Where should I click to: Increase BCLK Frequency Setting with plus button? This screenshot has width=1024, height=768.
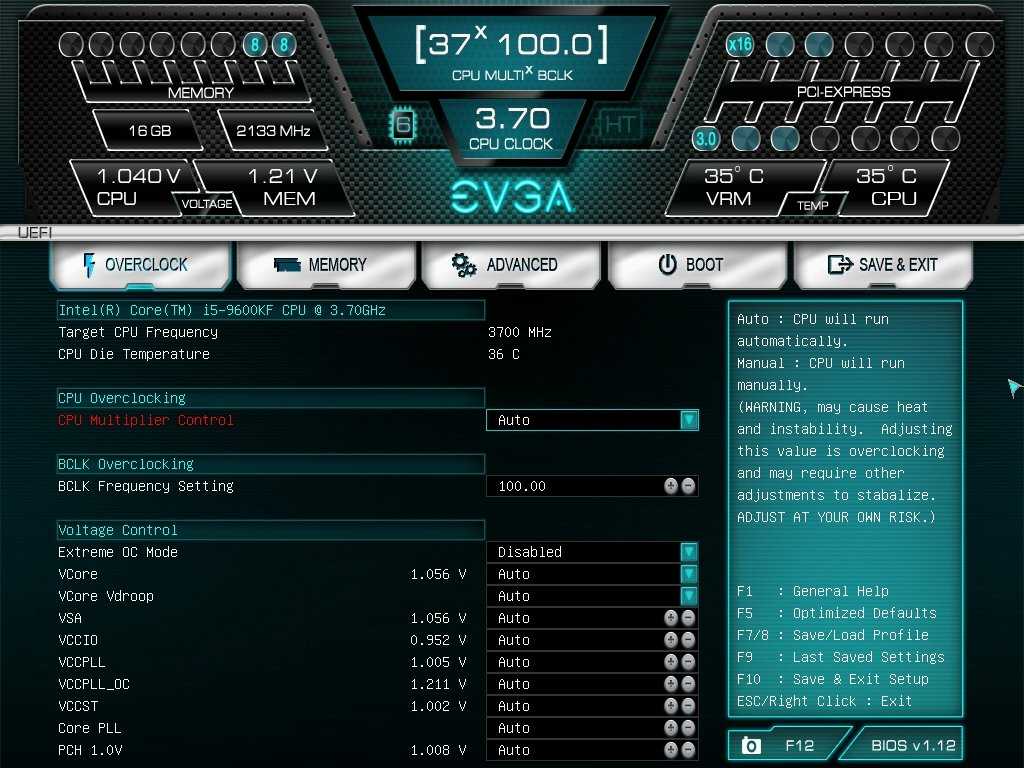coord(671,486)
